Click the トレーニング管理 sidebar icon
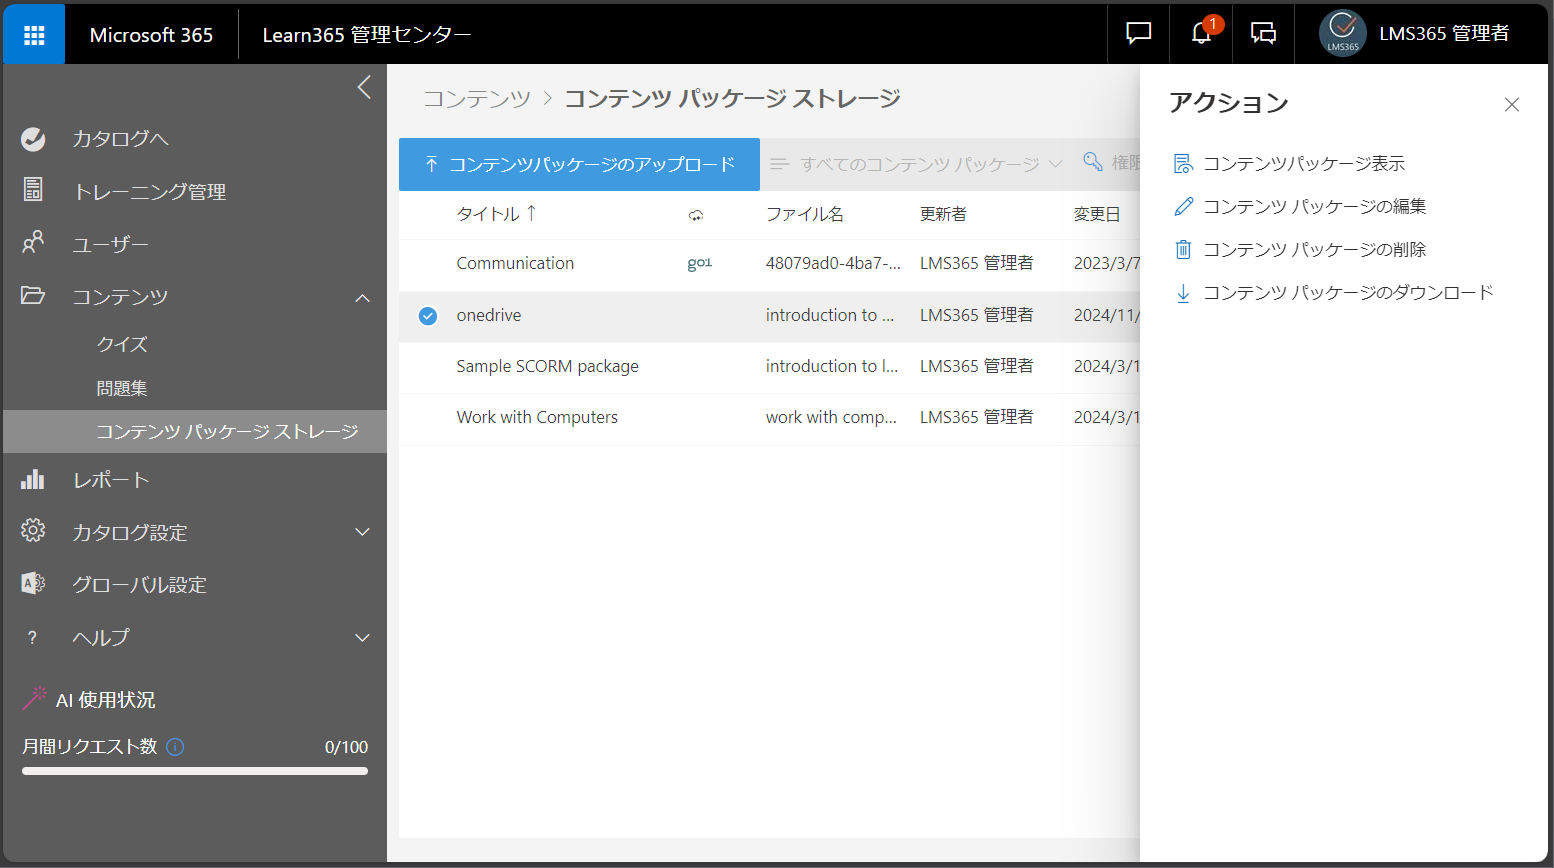 (33, 190)
